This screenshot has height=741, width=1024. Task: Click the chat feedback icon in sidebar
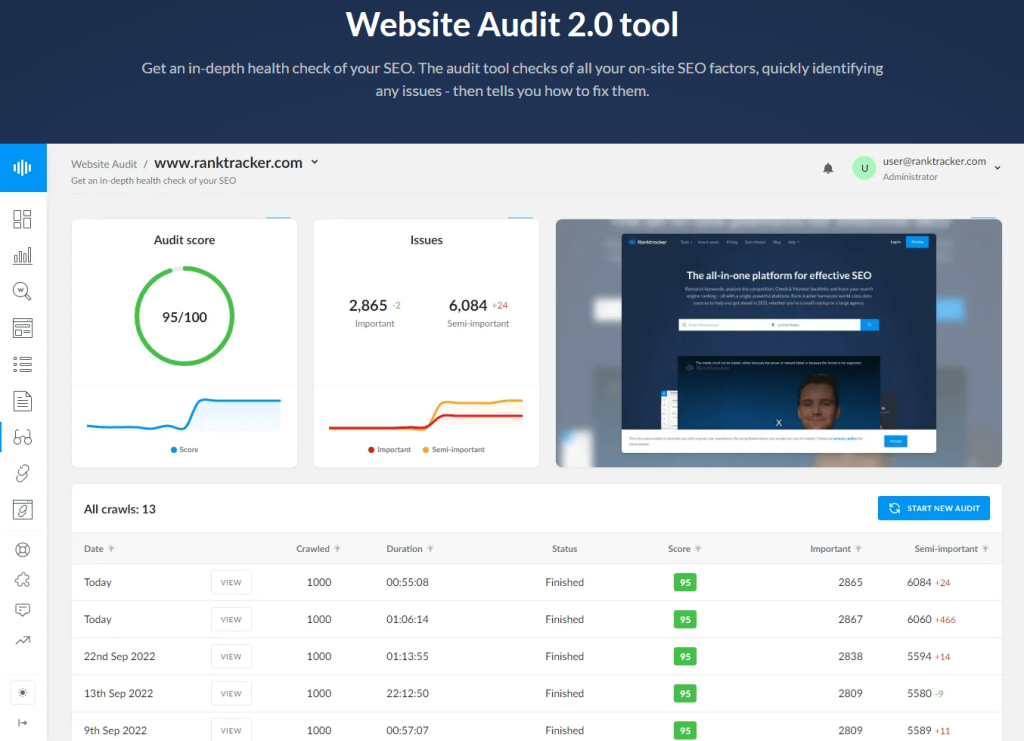pyautogui.click(x=23, y=610)
